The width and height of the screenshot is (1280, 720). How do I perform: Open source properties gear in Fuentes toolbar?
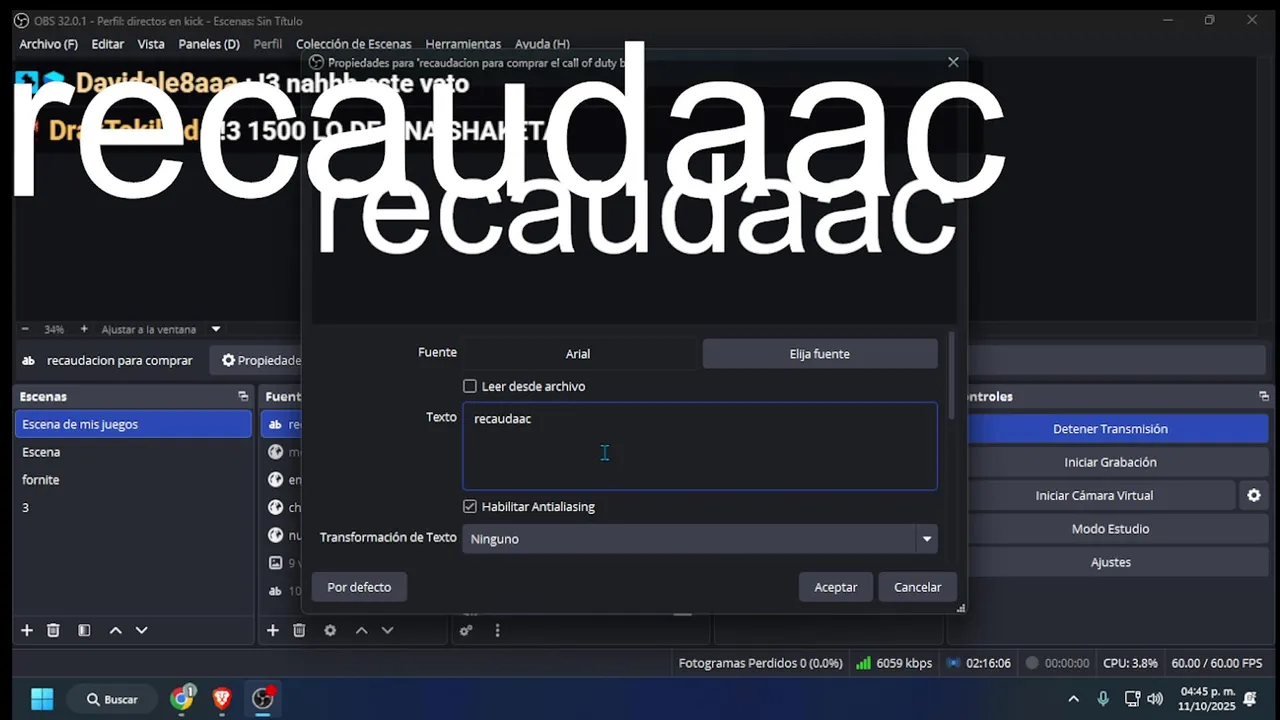330,630
